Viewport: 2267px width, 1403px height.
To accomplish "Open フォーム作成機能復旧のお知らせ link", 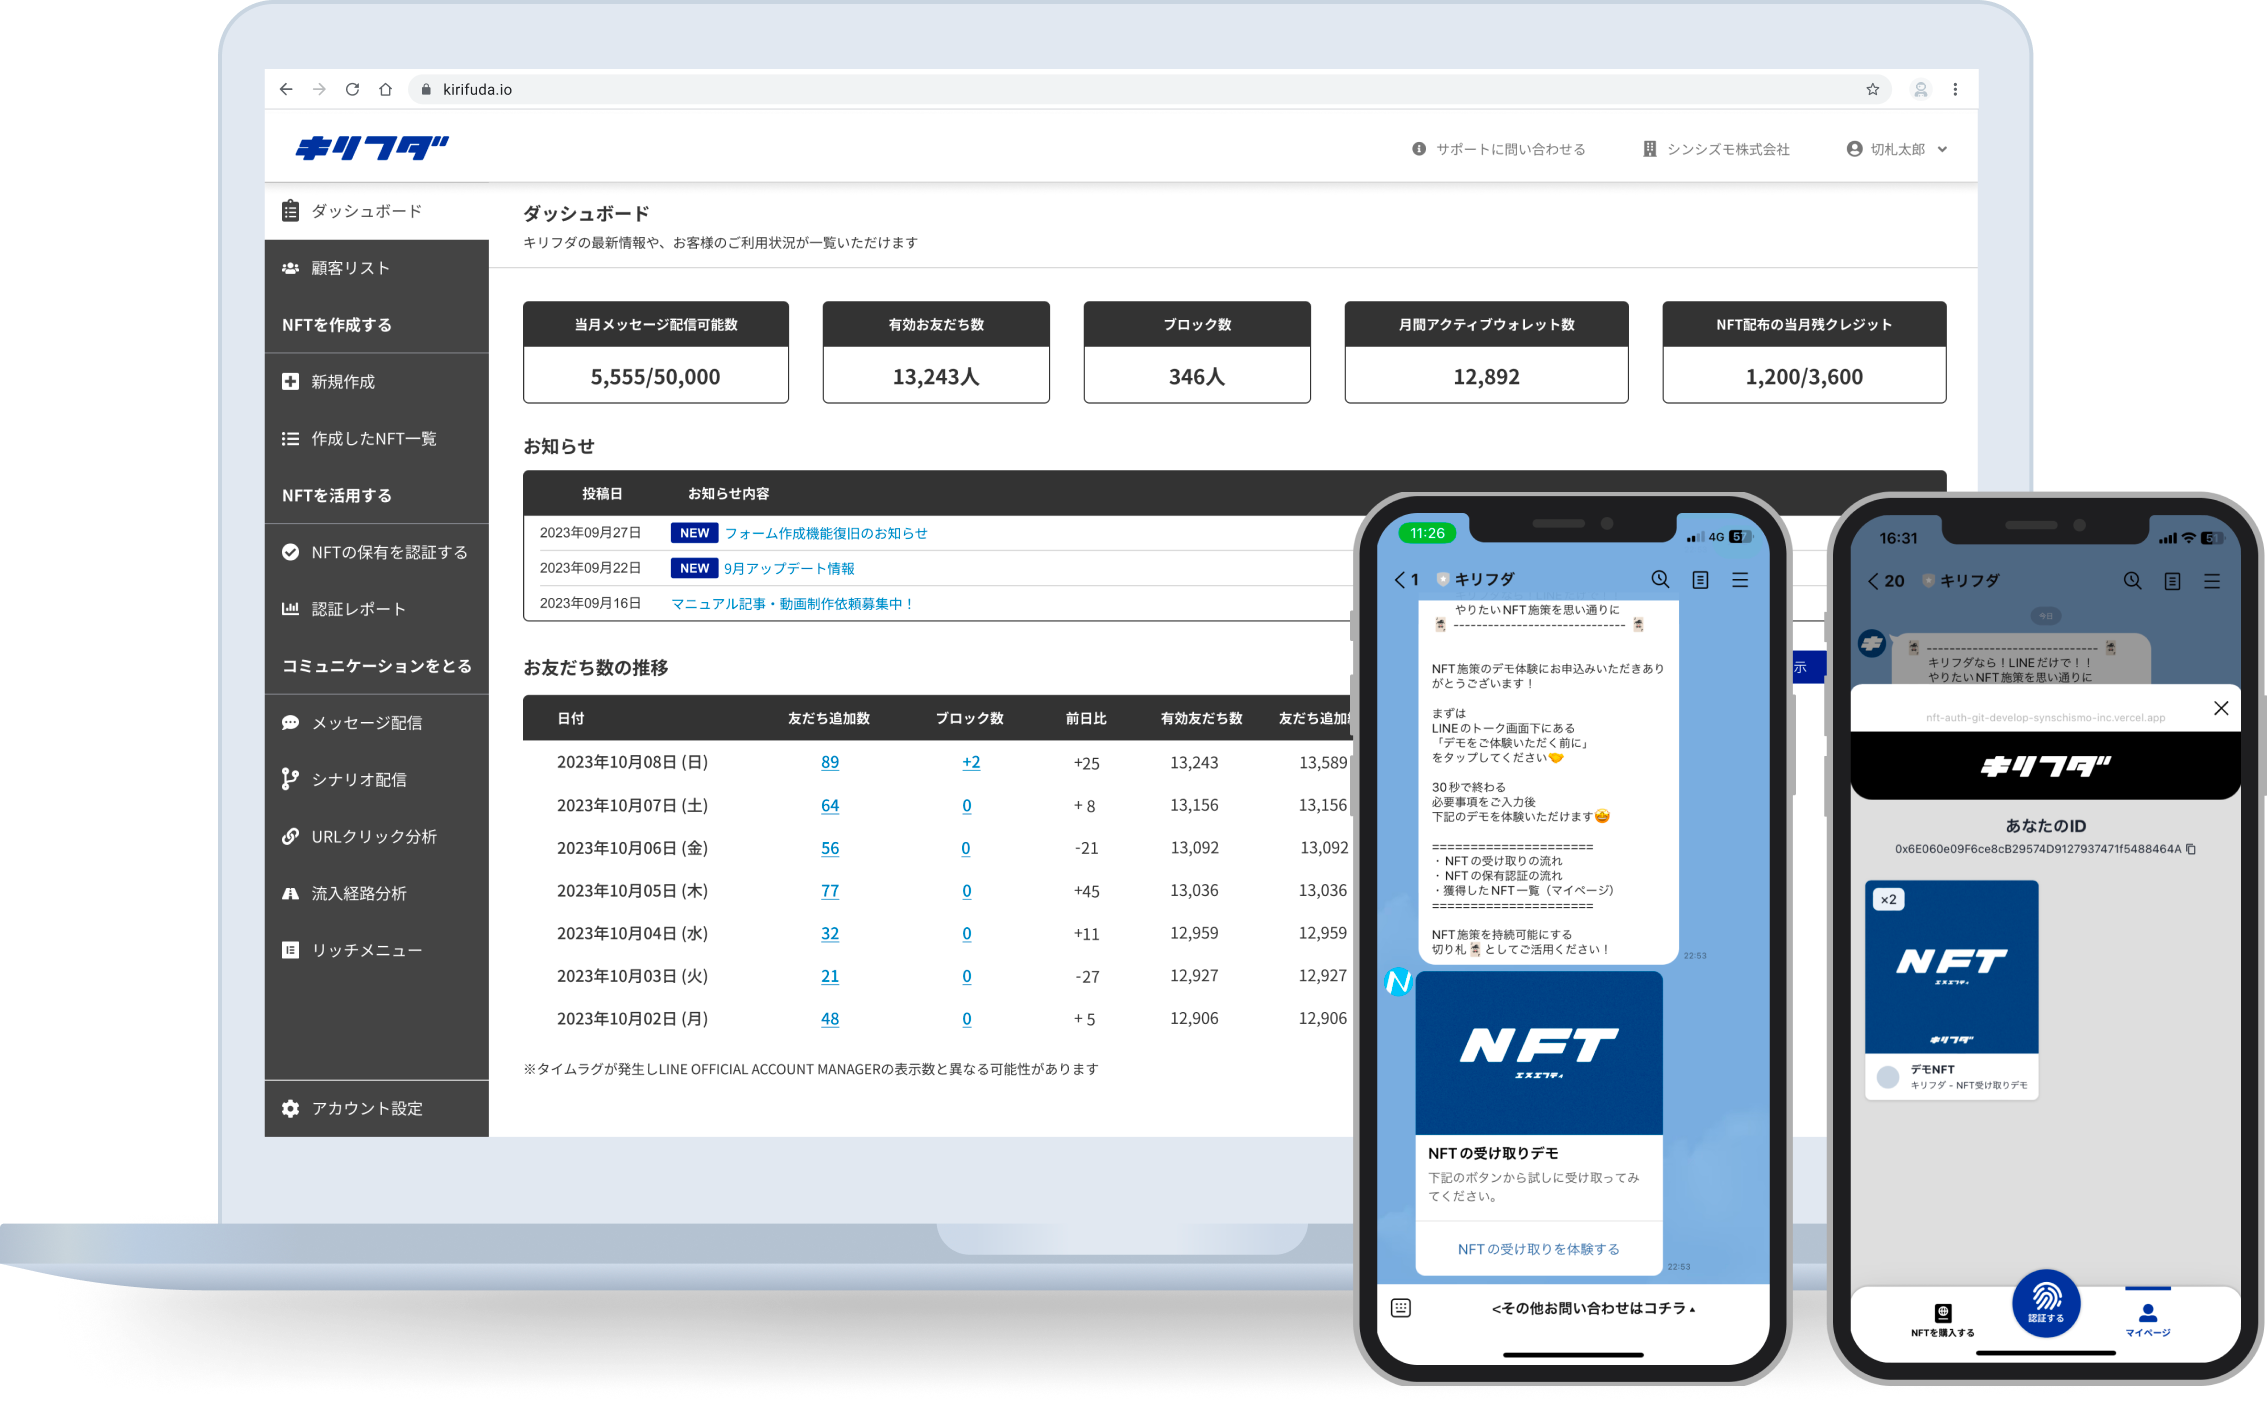I will [x=825, y=533].
